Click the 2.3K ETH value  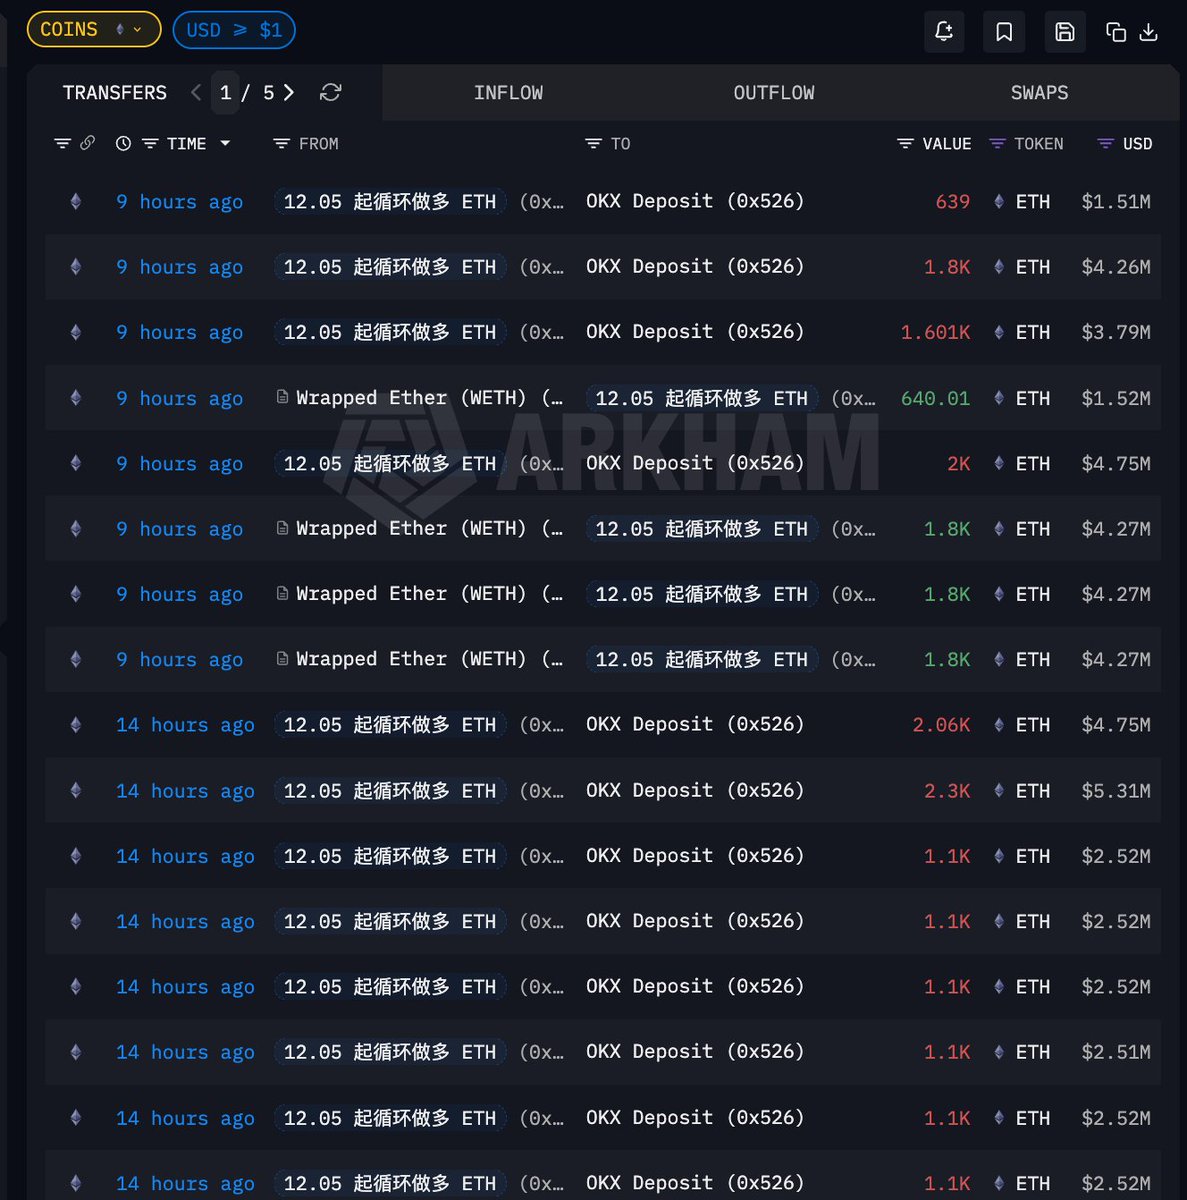click(947, 791)
